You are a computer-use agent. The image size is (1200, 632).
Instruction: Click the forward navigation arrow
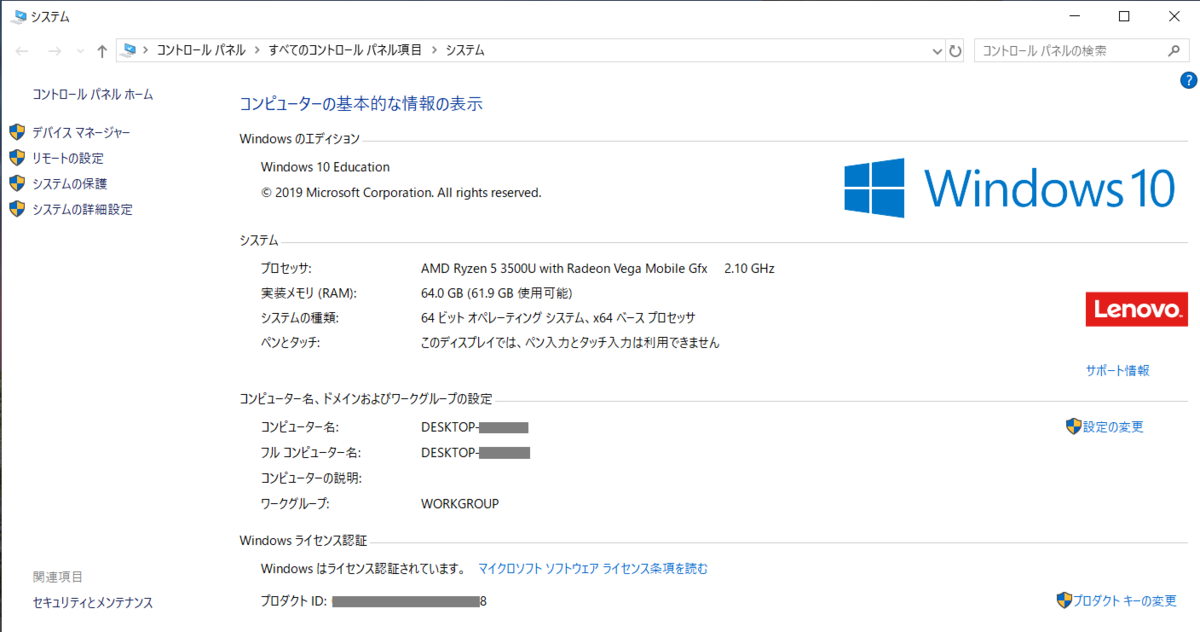click(x=54, y=51)
